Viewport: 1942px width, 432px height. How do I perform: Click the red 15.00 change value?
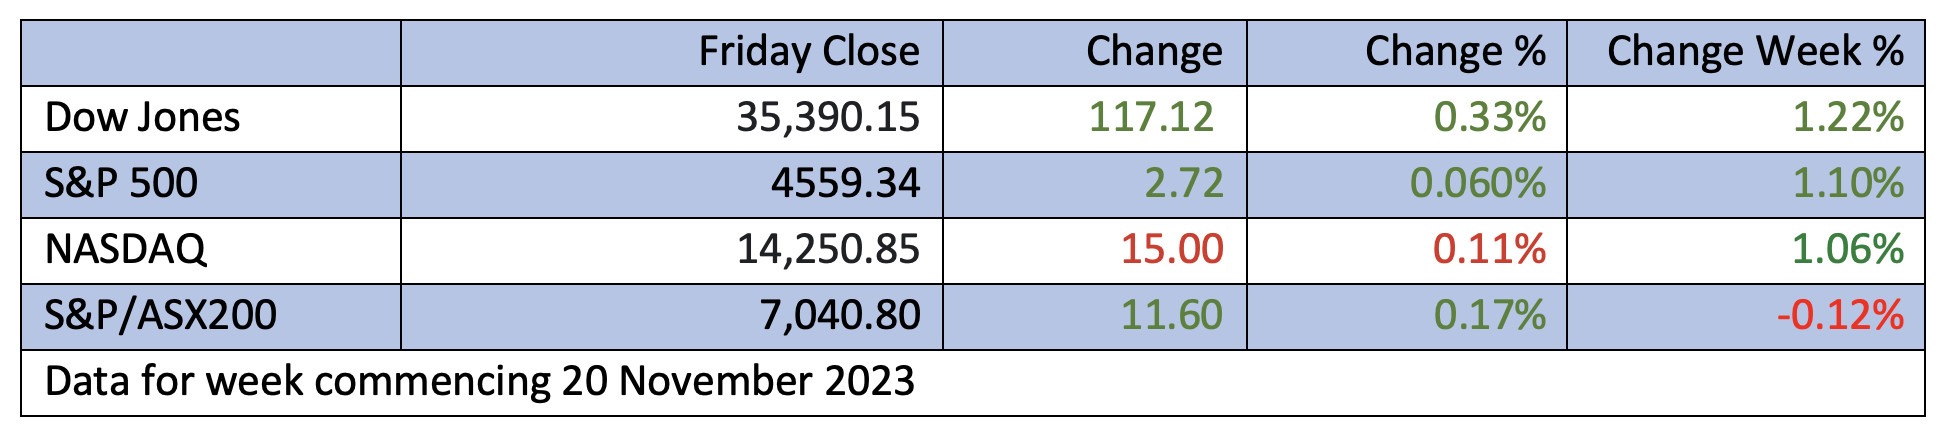click(x=1172, y=250)
